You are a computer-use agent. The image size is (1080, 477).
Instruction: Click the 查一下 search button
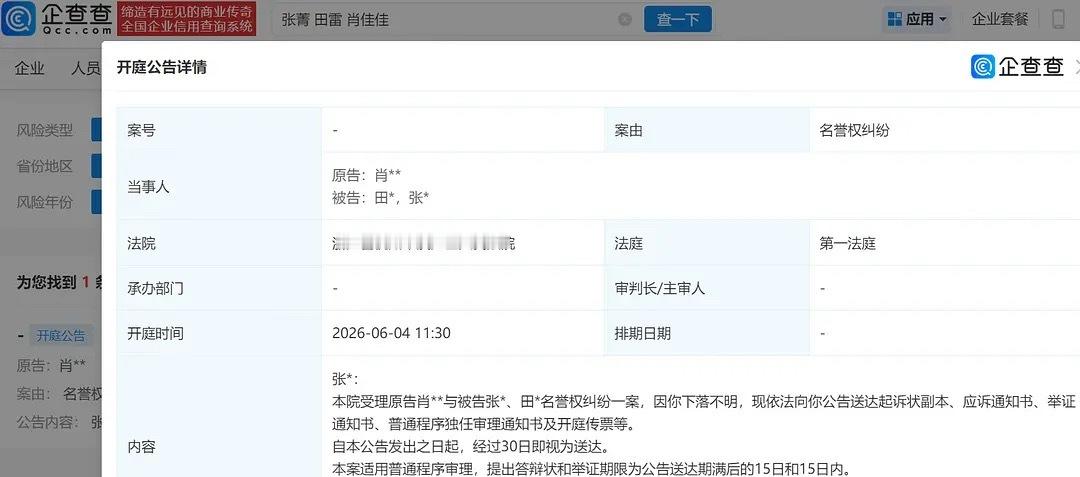click(678, 19)
